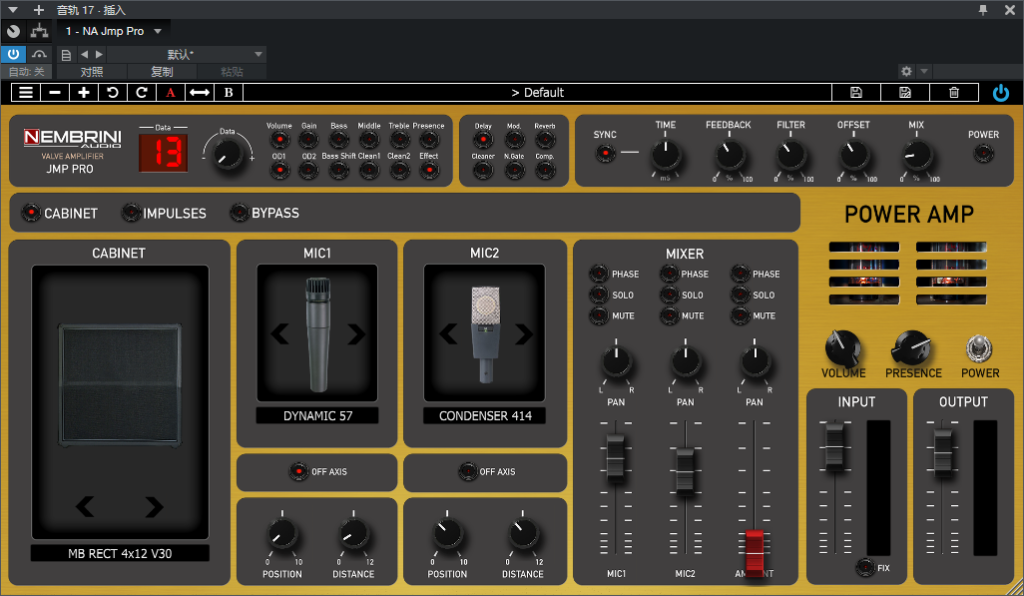Select previous cabinet model arrow
Image resolution: width=1024 pixels, height=596 pixels.
tap(85, 506)
